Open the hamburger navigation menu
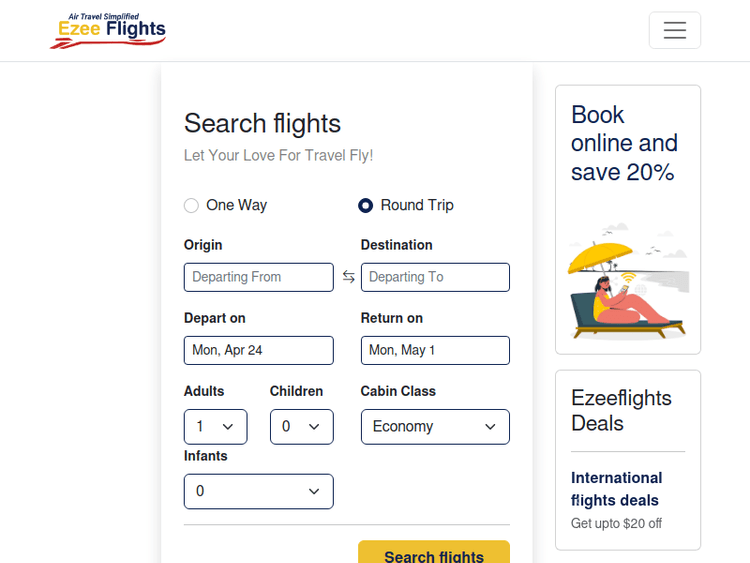The height and width of the screenshot is (563, 750). point(674,30)
